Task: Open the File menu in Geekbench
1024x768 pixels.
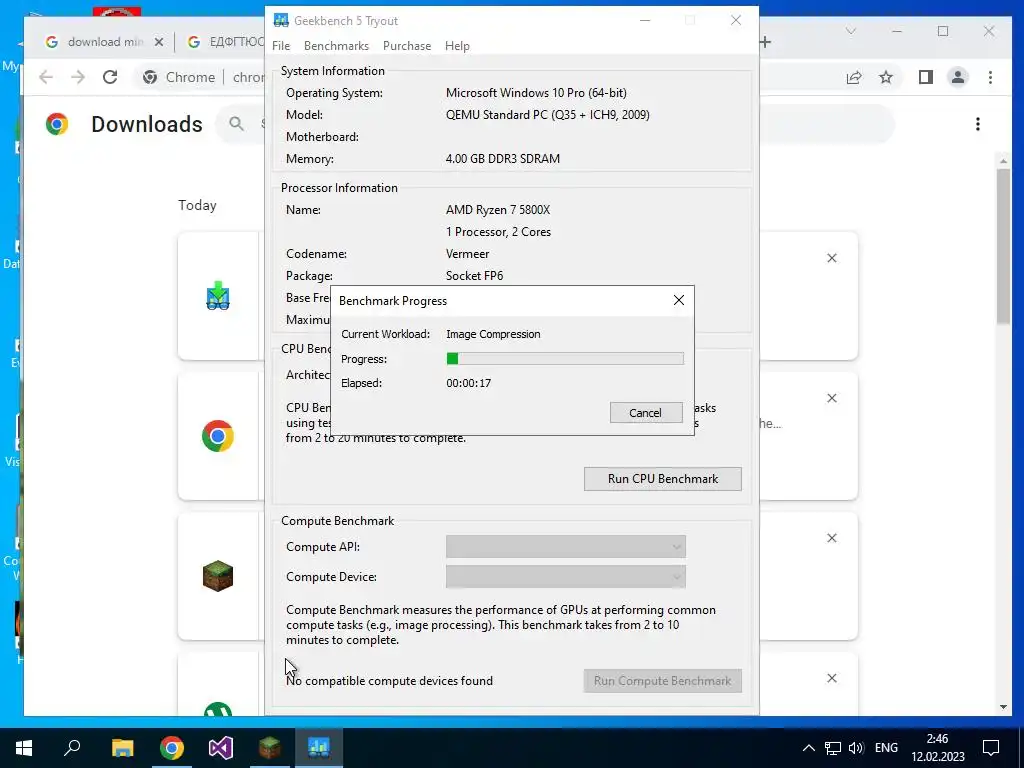Action: [x=281, y=46]
